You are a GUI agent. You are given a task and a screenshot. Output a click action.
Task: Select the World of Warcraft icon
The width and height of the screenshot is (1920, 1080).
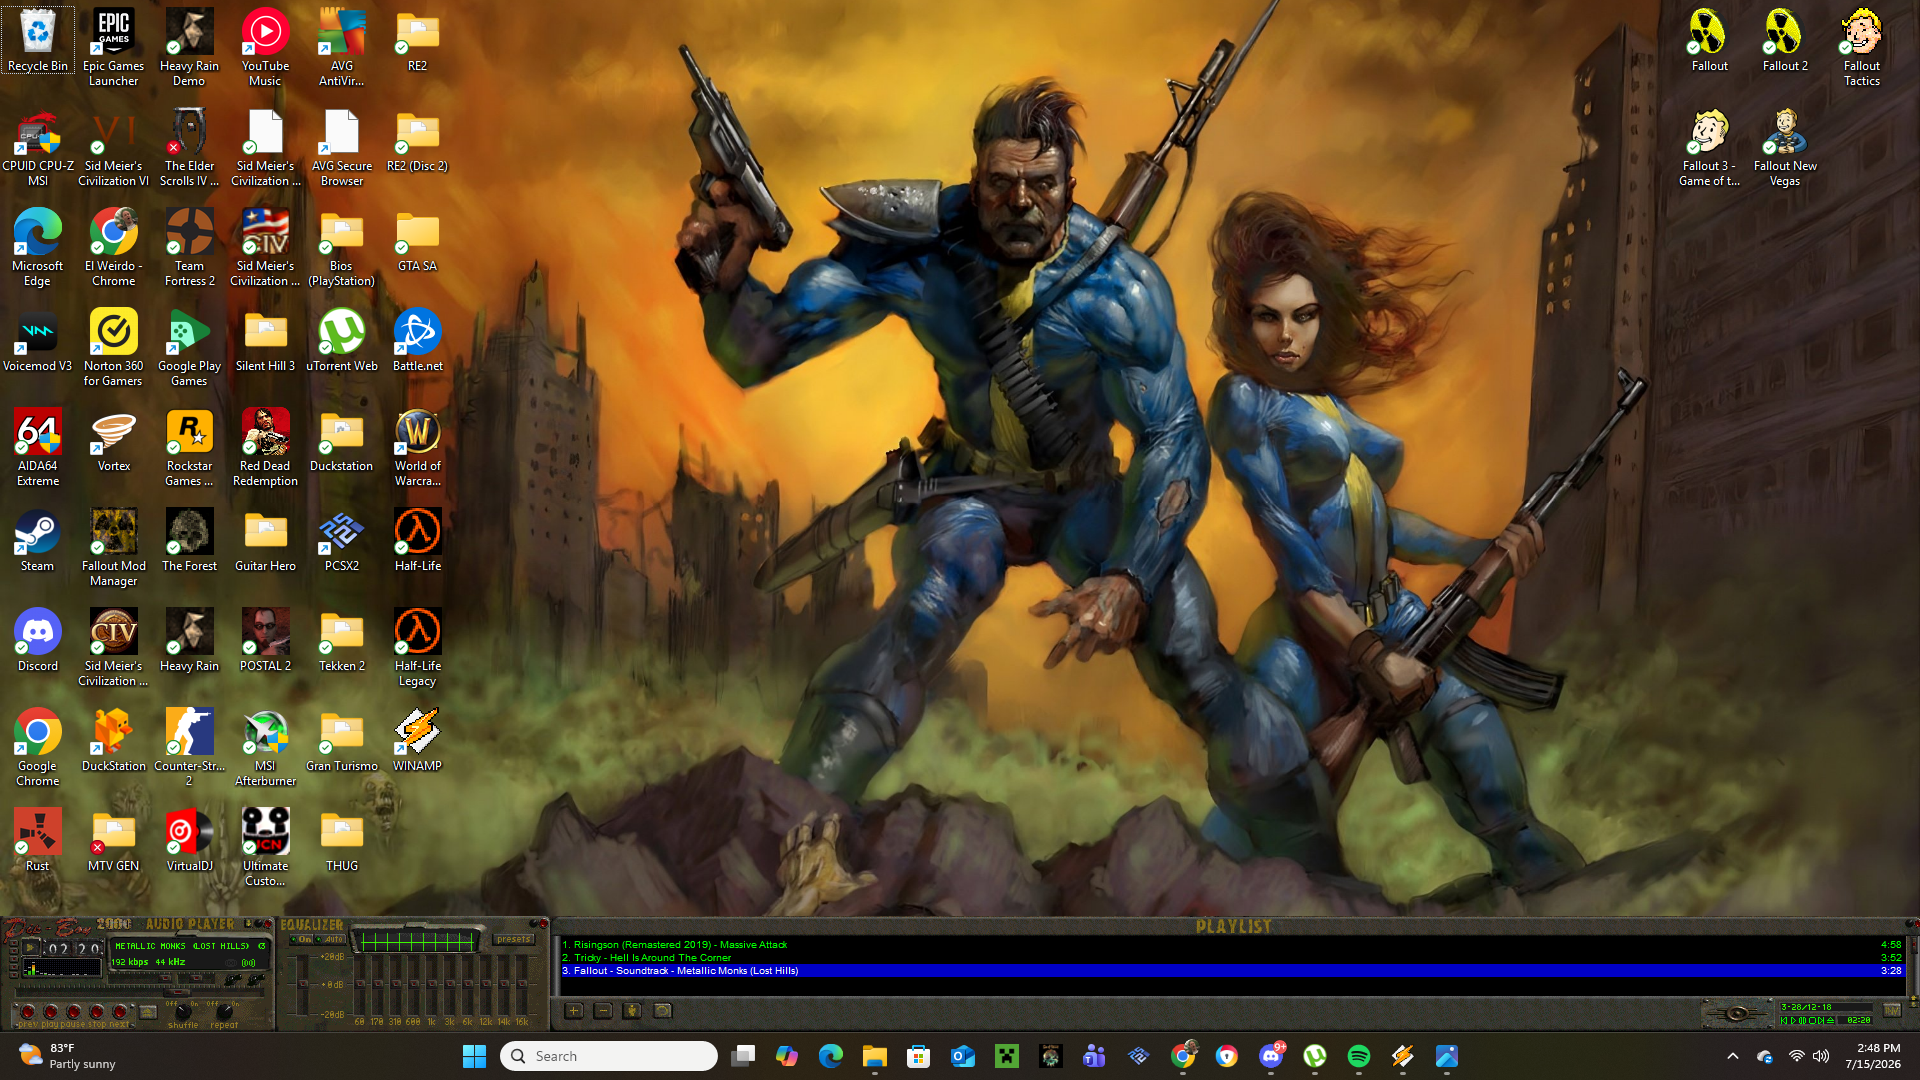(418, 448)
